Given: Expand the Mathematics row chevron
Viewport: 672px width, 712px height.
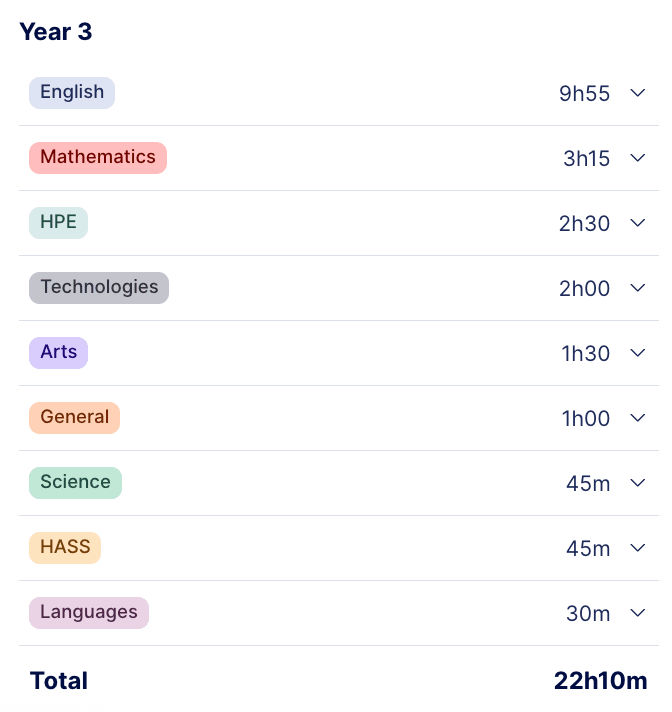Looking at the screenshot, I should pyautogui.click(x=638, y=158).
